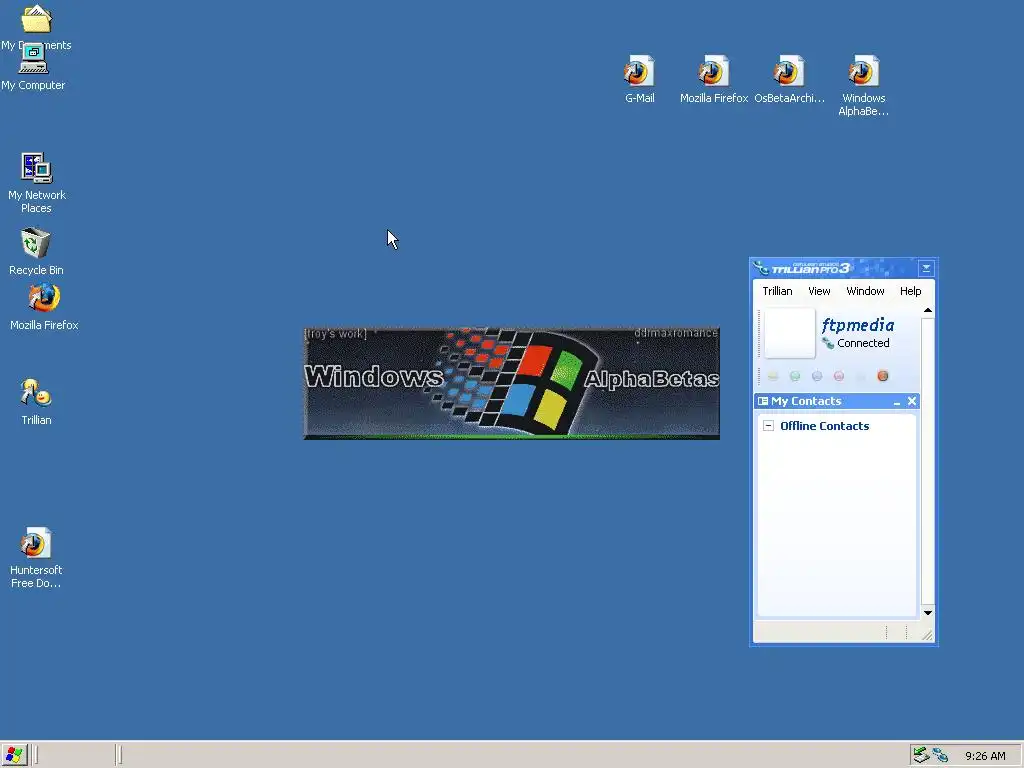
Task: Open the Window menu in Trillian
Action: point(865,291)
